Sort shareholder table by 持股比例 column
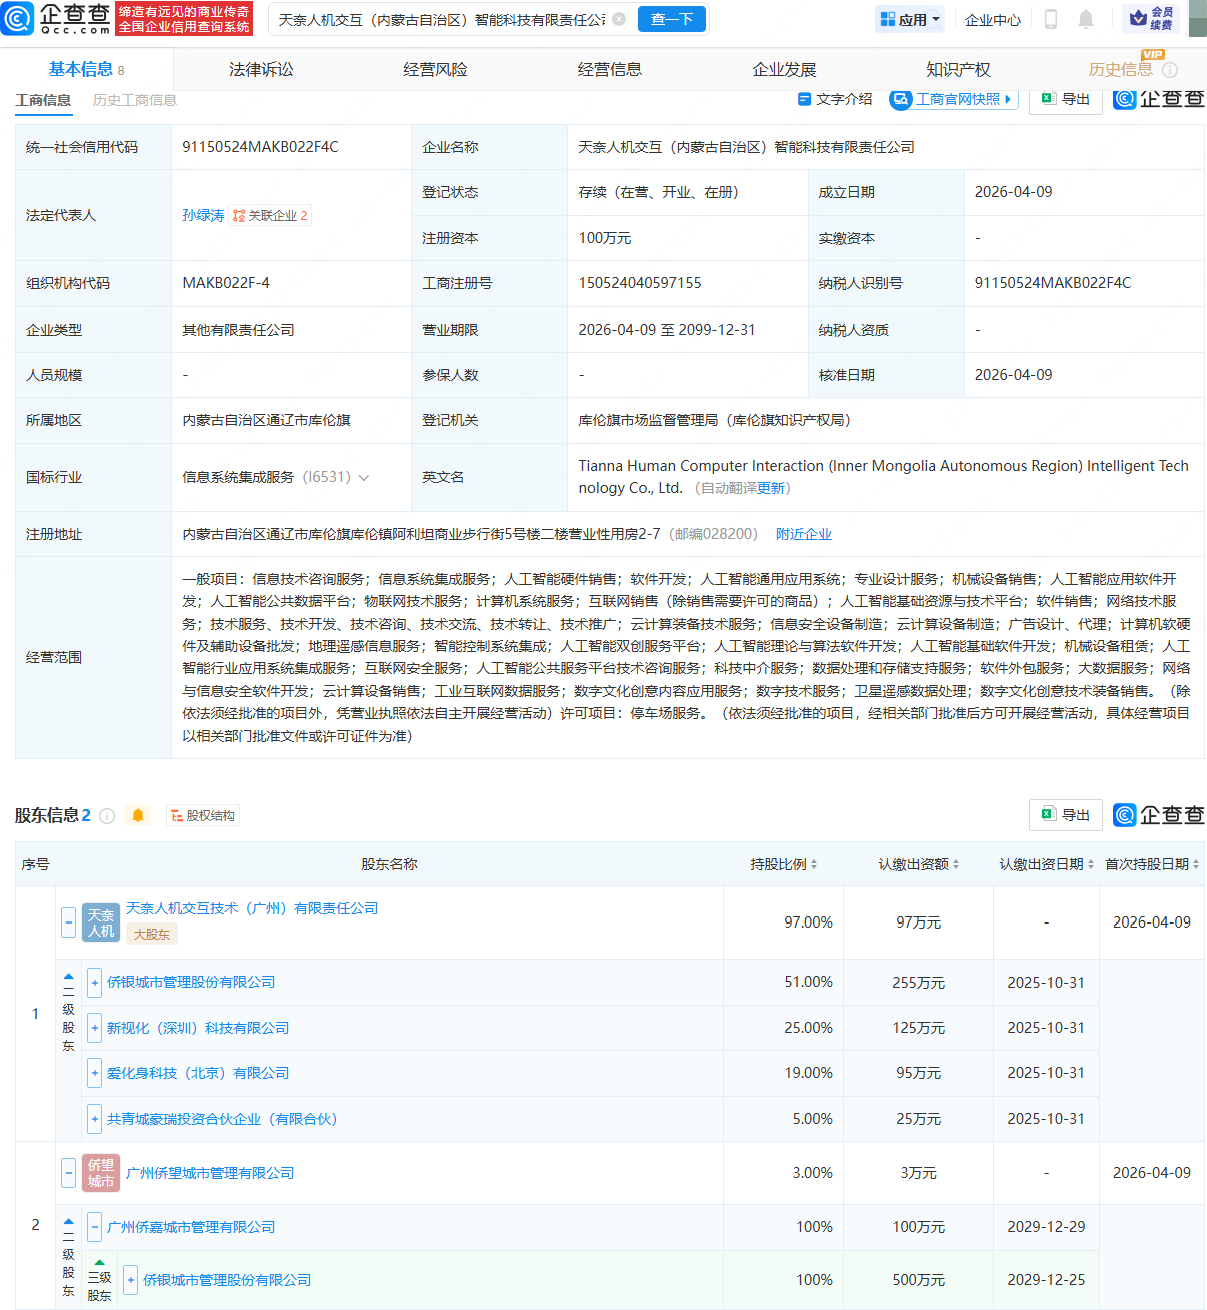Screen dimensions: 1207x1310 coord(784,864)
